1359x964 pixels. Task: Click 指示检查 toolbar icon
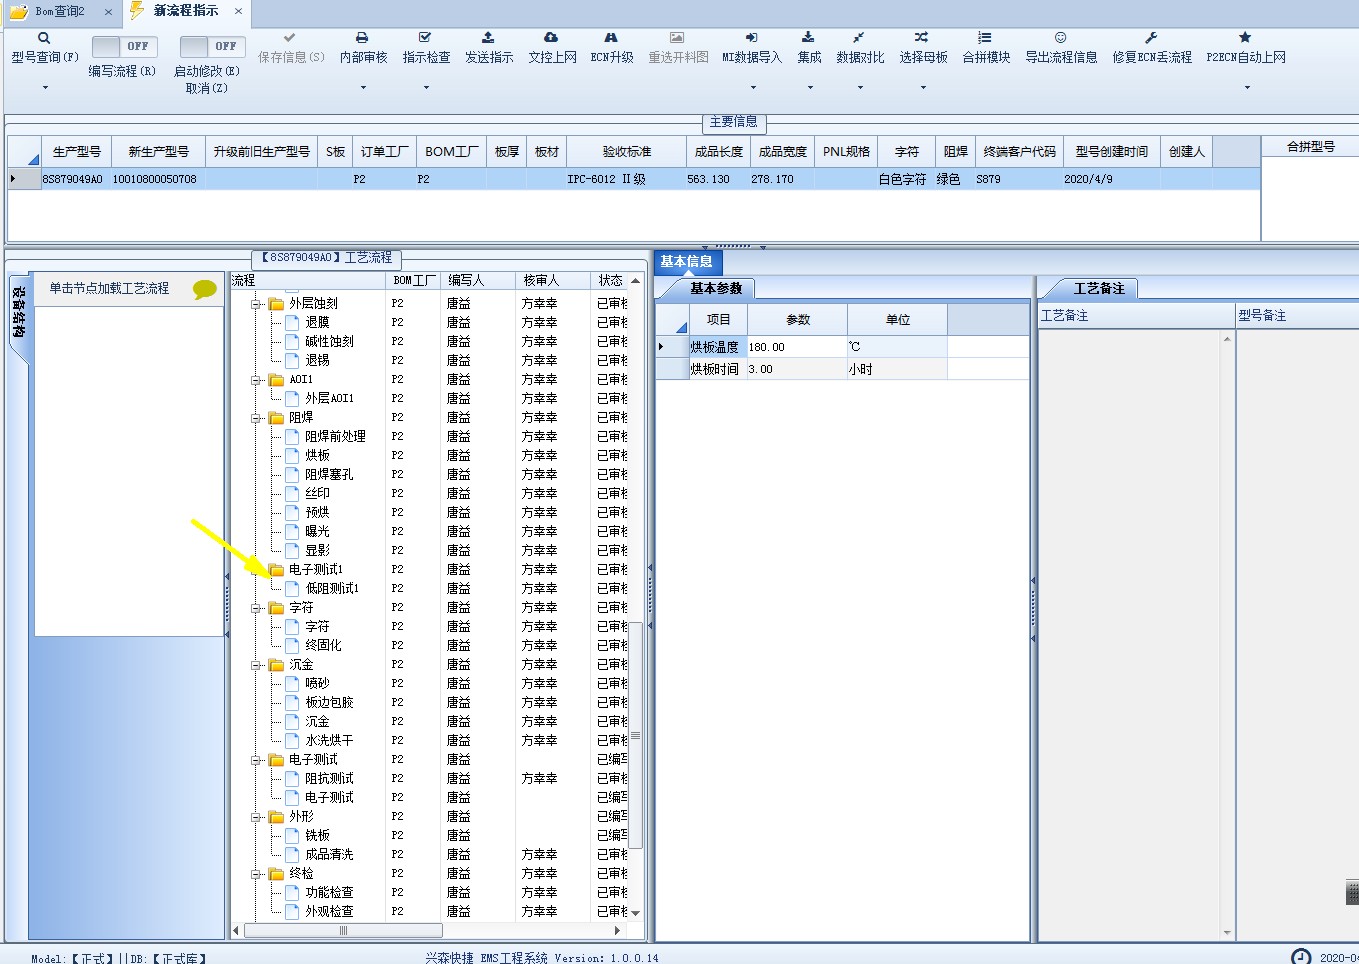point(425,38)
